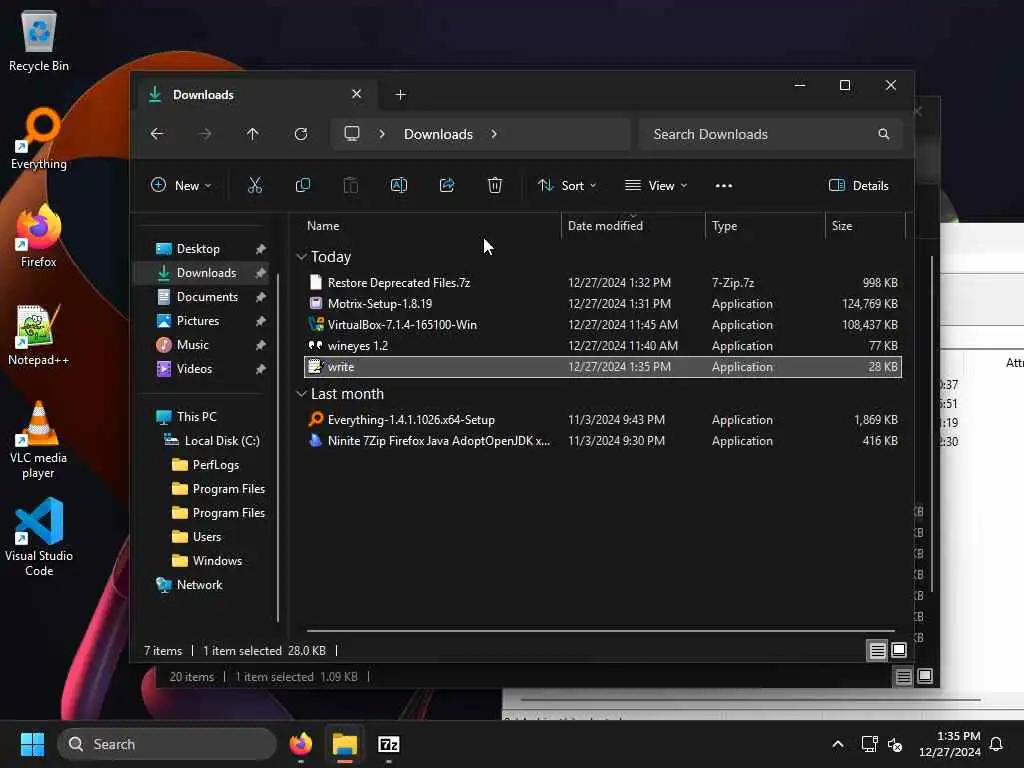Click the Search Downloads field
The image size is (1024, 768).
[771, 134]
